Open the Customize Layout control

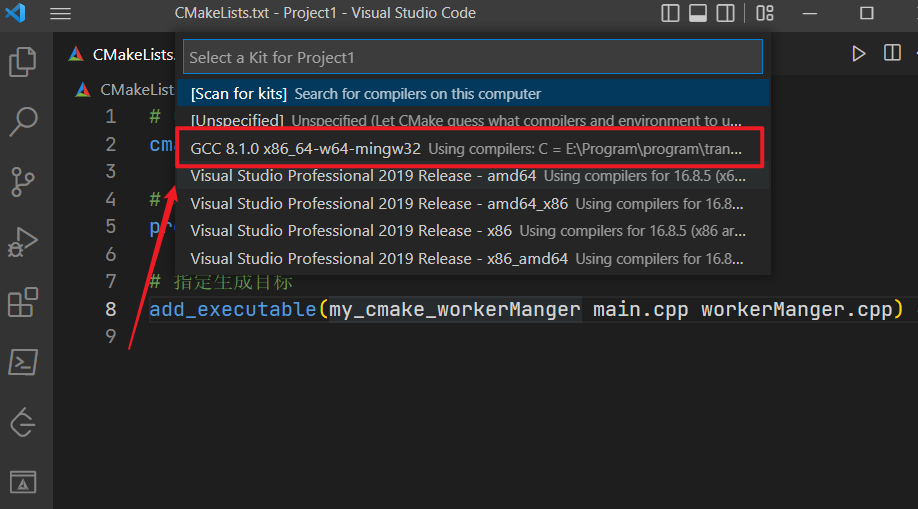(x=765, y=13)
